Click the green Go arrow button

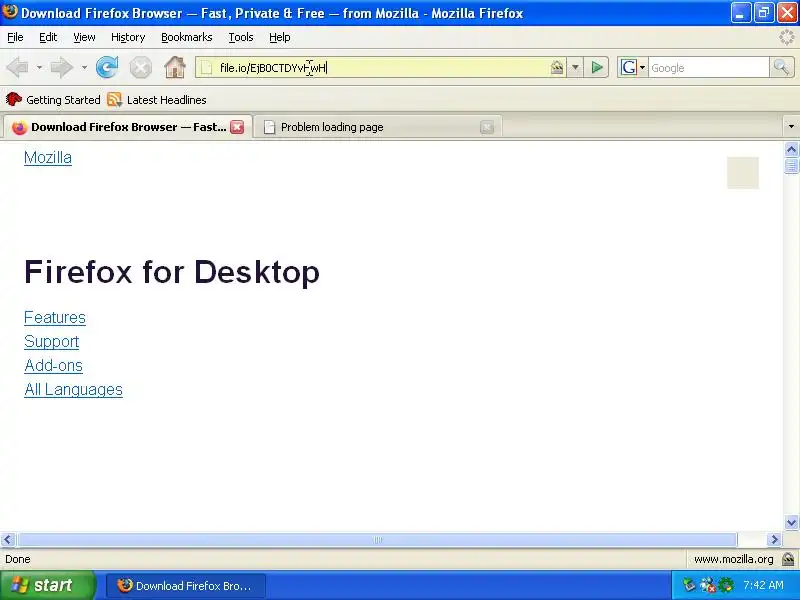coord(596,67)
